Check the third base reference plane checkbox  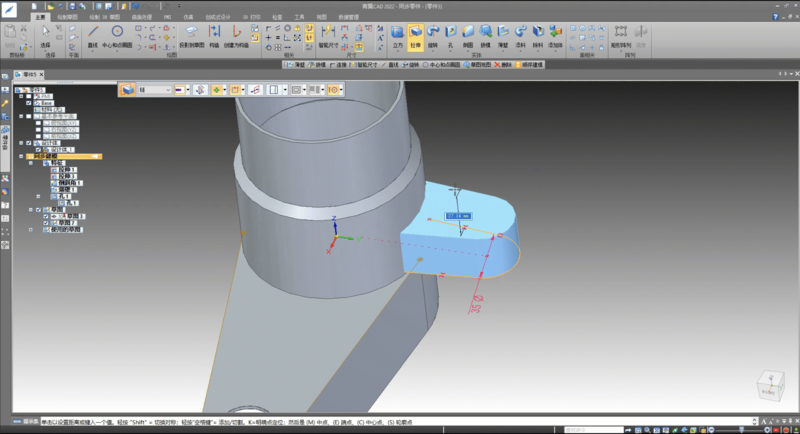[38, 136]
